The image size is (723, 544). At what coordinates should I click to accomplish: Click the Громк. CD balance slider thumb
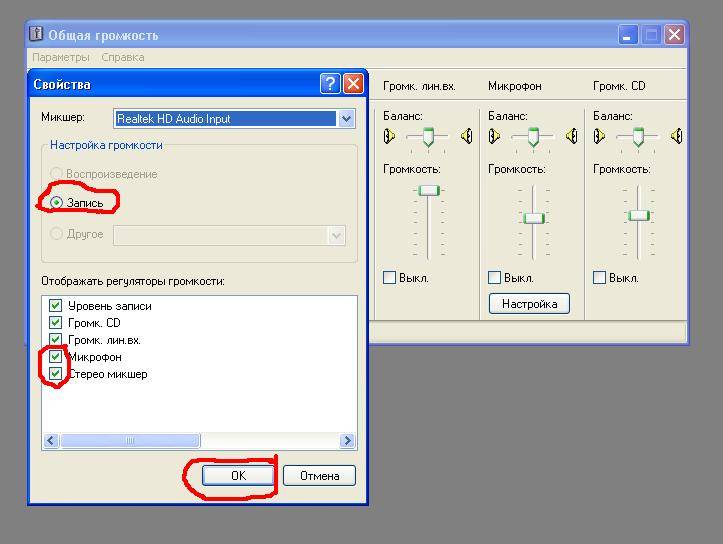(x=639, y=137)
